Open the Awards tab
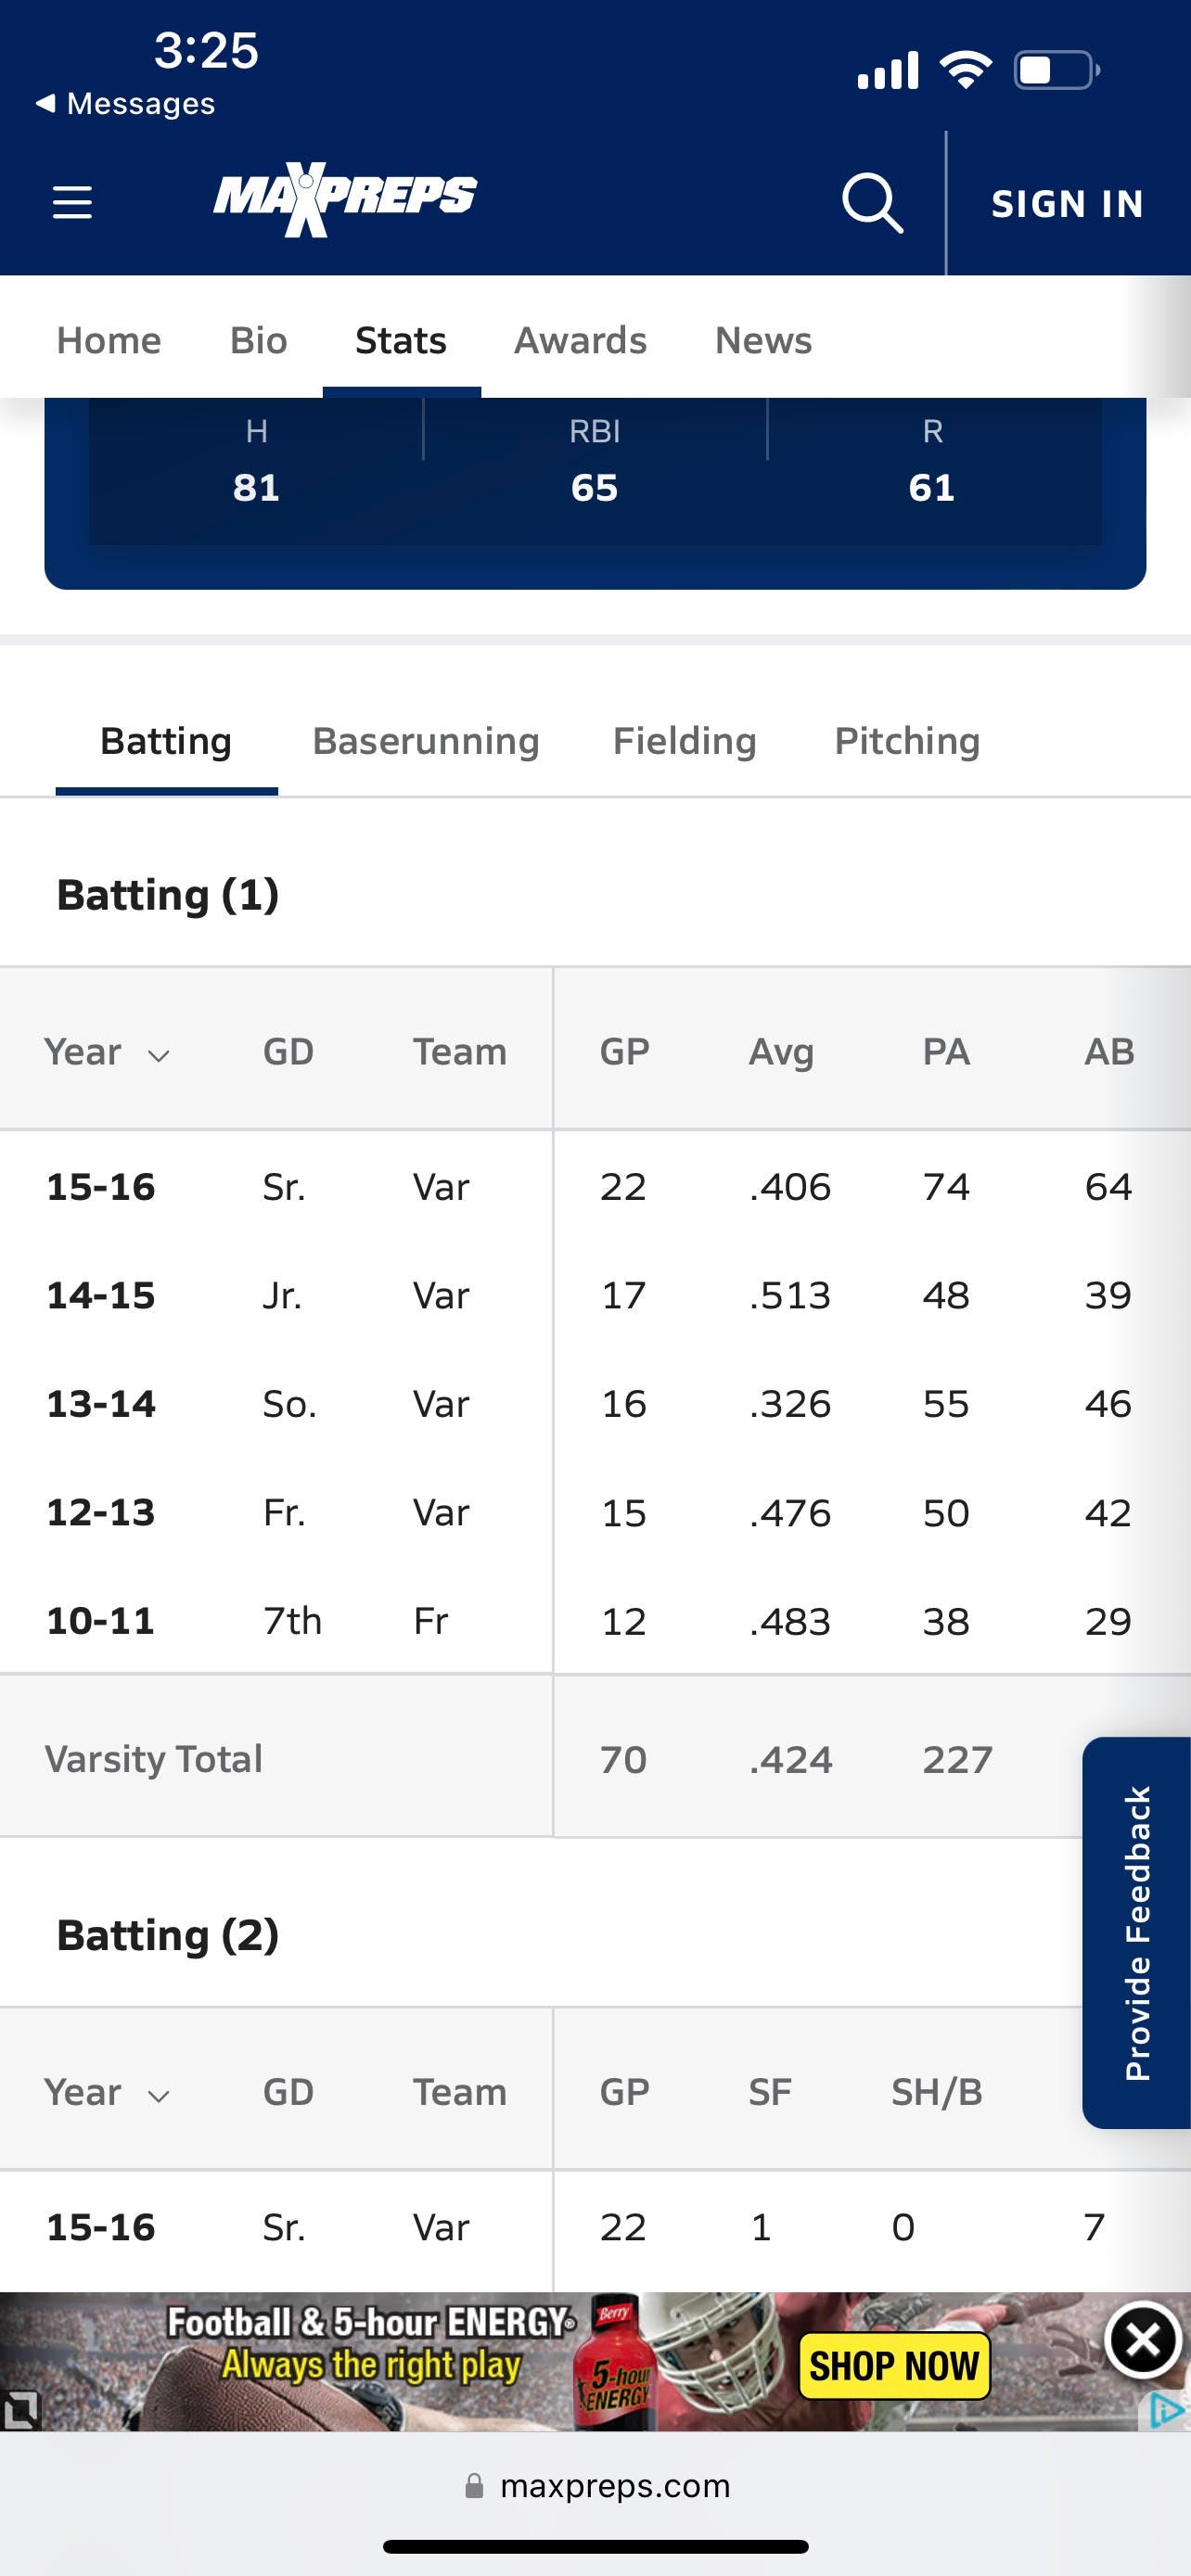Viewport: 1191px width, 2576px height. pyautogui.click(x=580, y=340)
